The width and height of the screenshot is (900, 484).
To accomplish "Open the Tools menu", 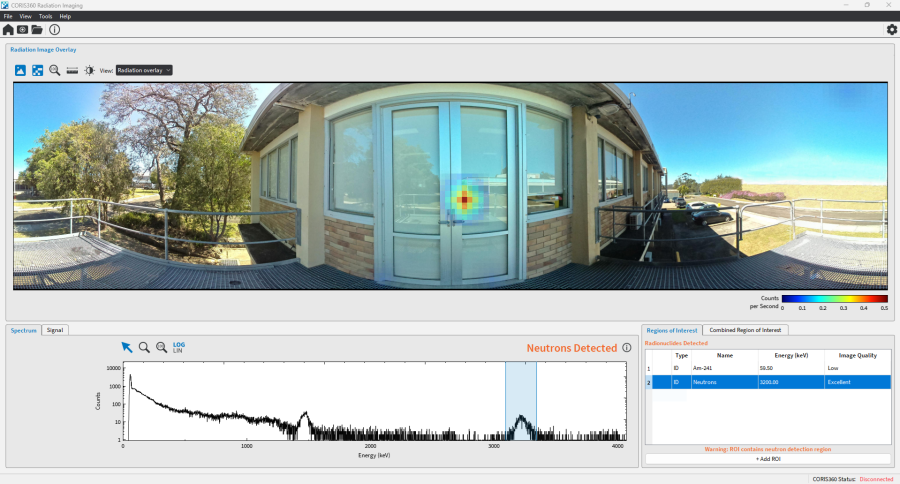I will pyautogui.click(x=45, y=16).
